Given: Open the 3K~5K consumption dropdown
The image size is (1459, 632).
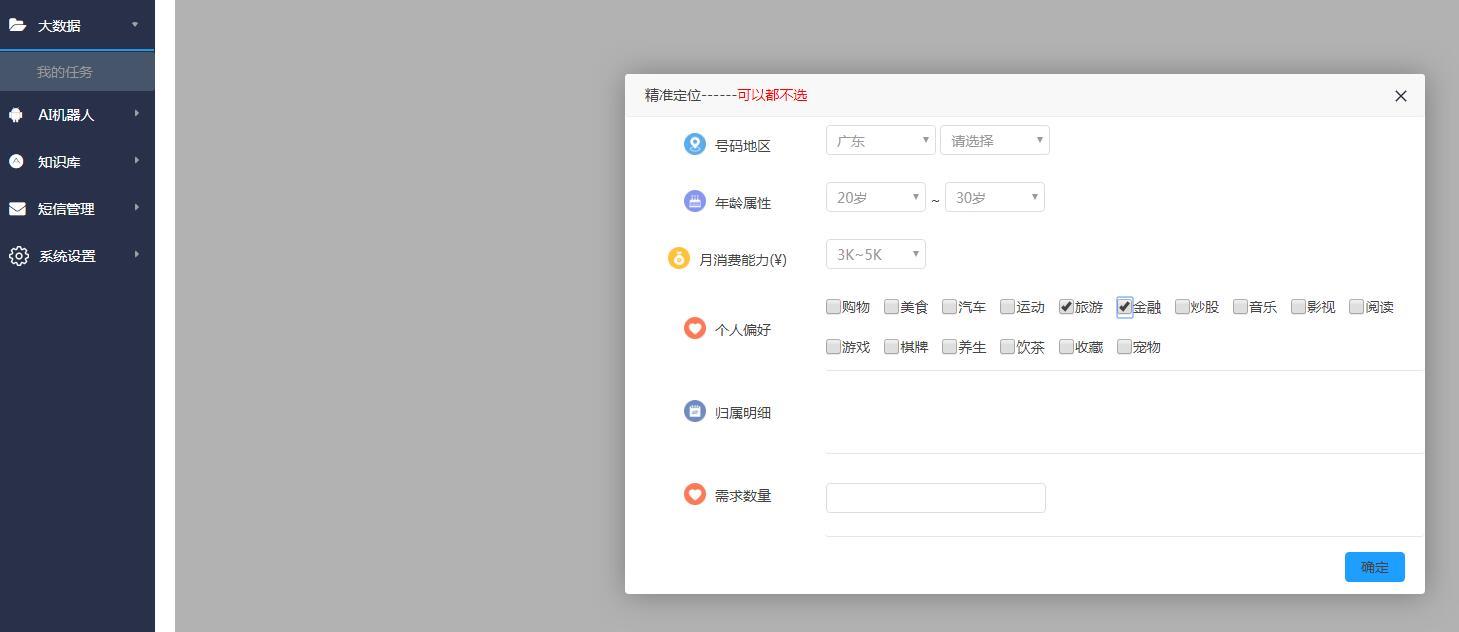Looking at the screenshot, I should [874, 254].
